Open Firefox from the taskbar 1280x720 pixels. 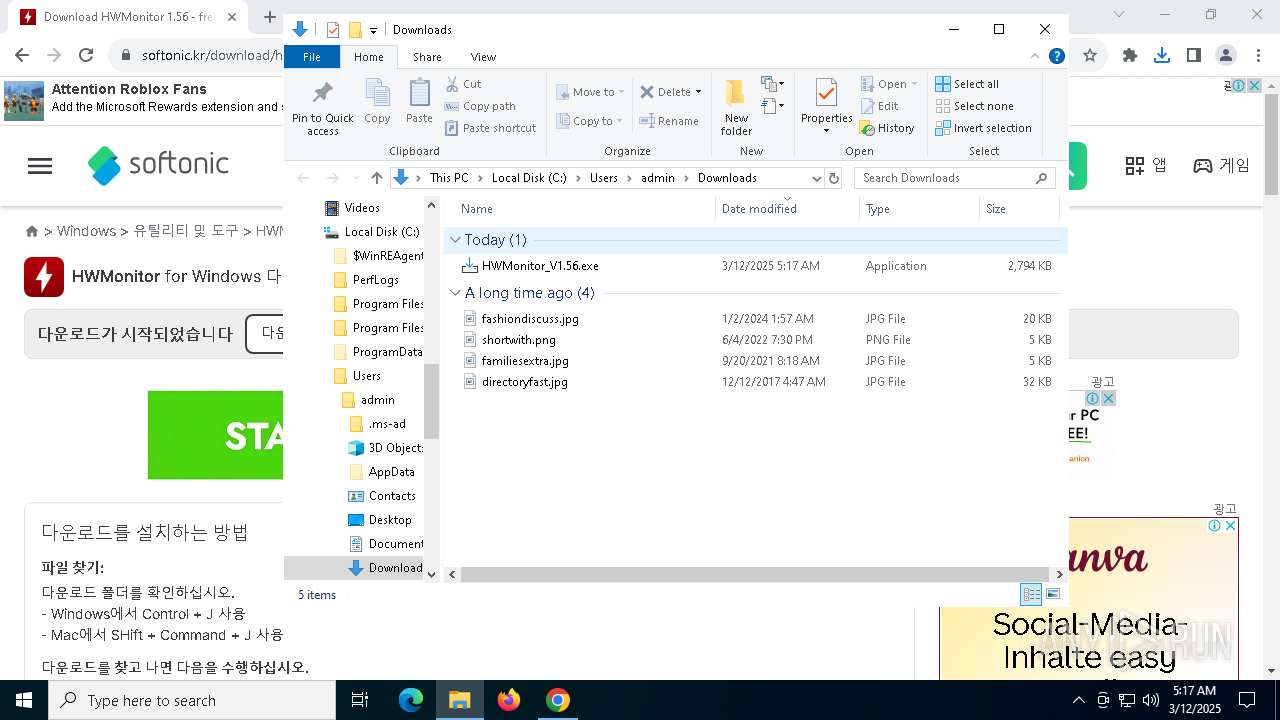[509, 700]
